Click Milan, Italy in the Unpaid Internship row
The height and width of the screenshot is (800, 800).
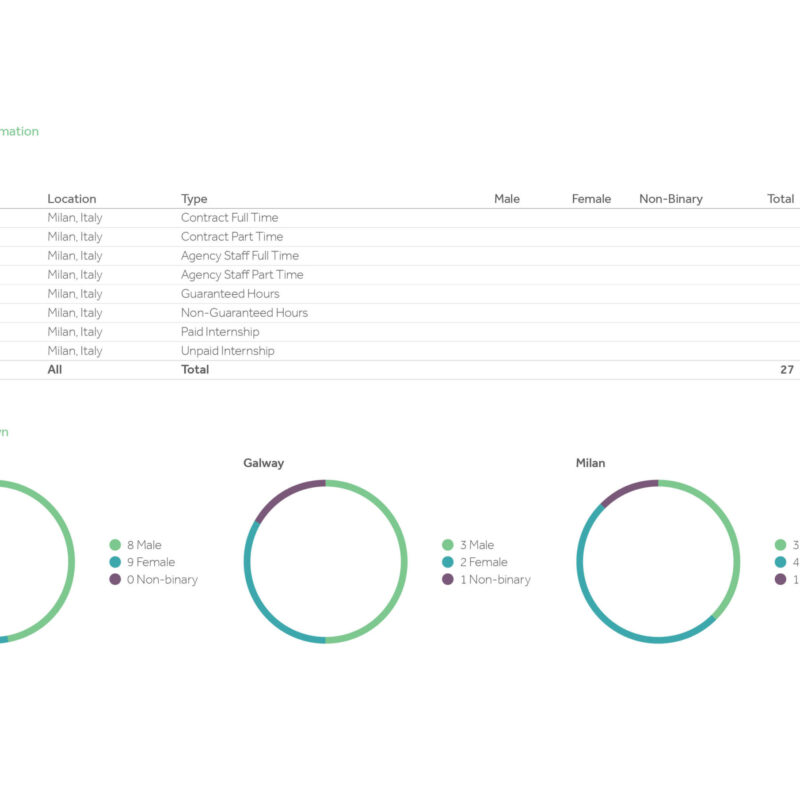click(74, 351)
